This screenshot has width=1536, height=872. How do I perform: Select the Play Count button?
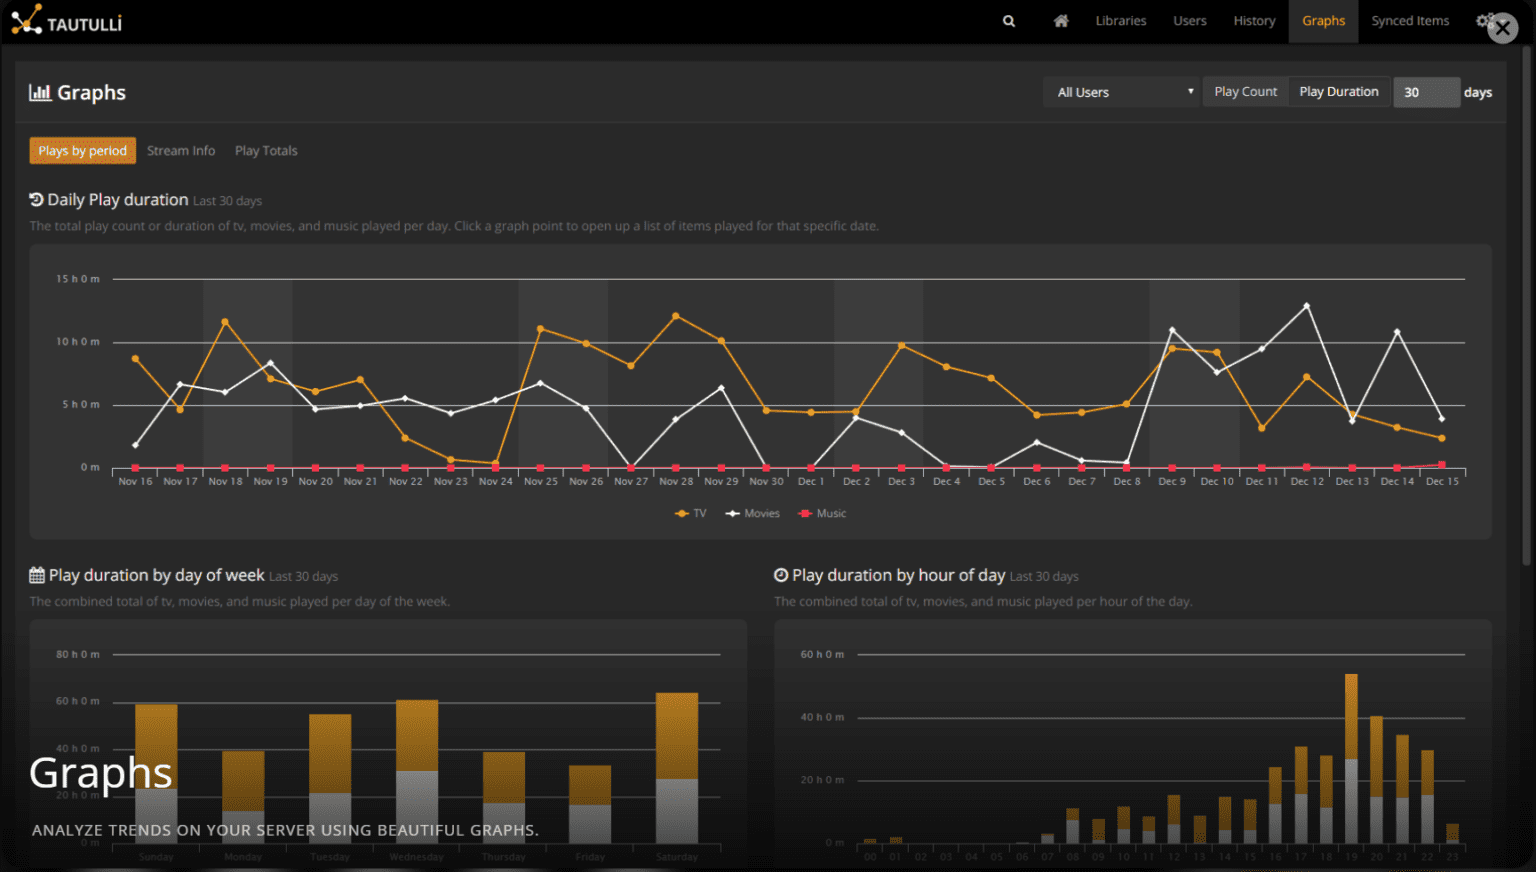click(1245, 91)
